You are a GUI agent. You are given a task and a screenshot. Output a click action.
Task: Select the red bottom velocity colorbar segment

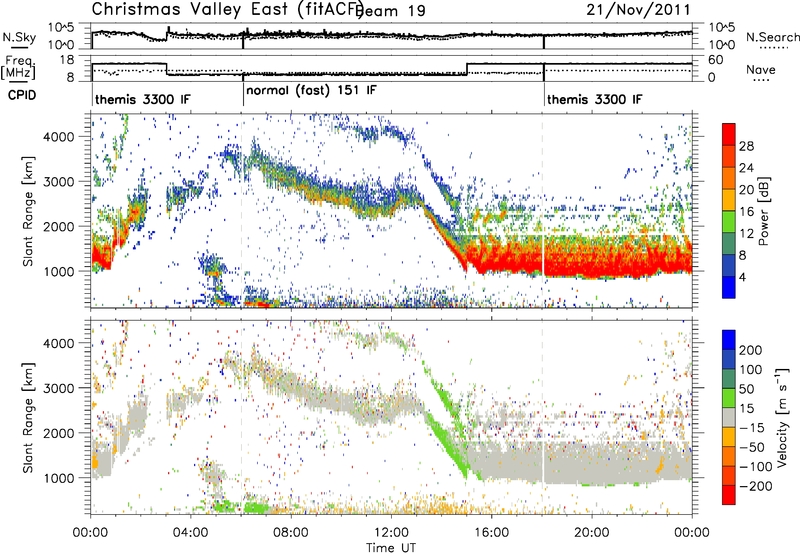point(729,495)
